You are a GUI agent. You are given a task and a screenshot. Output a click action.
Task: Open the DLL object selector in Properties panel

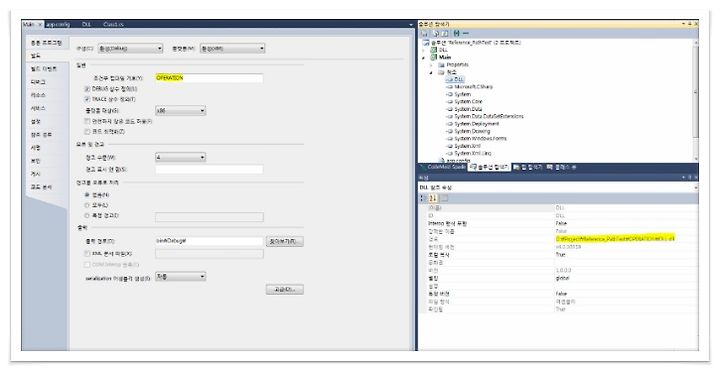click(x=558, y=188)
